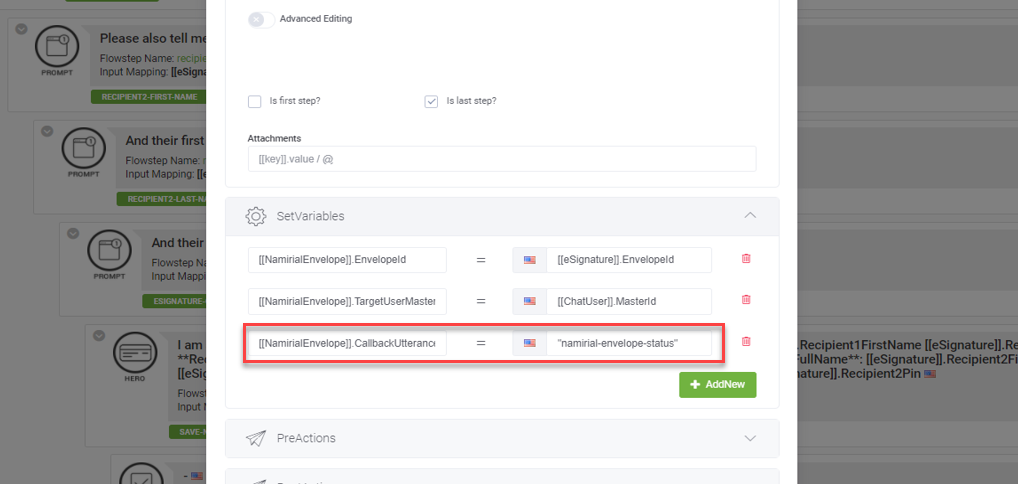Click the SetVariables section title
The width and height of the screenshot is (1018, 484).
[x=310, y=216]
